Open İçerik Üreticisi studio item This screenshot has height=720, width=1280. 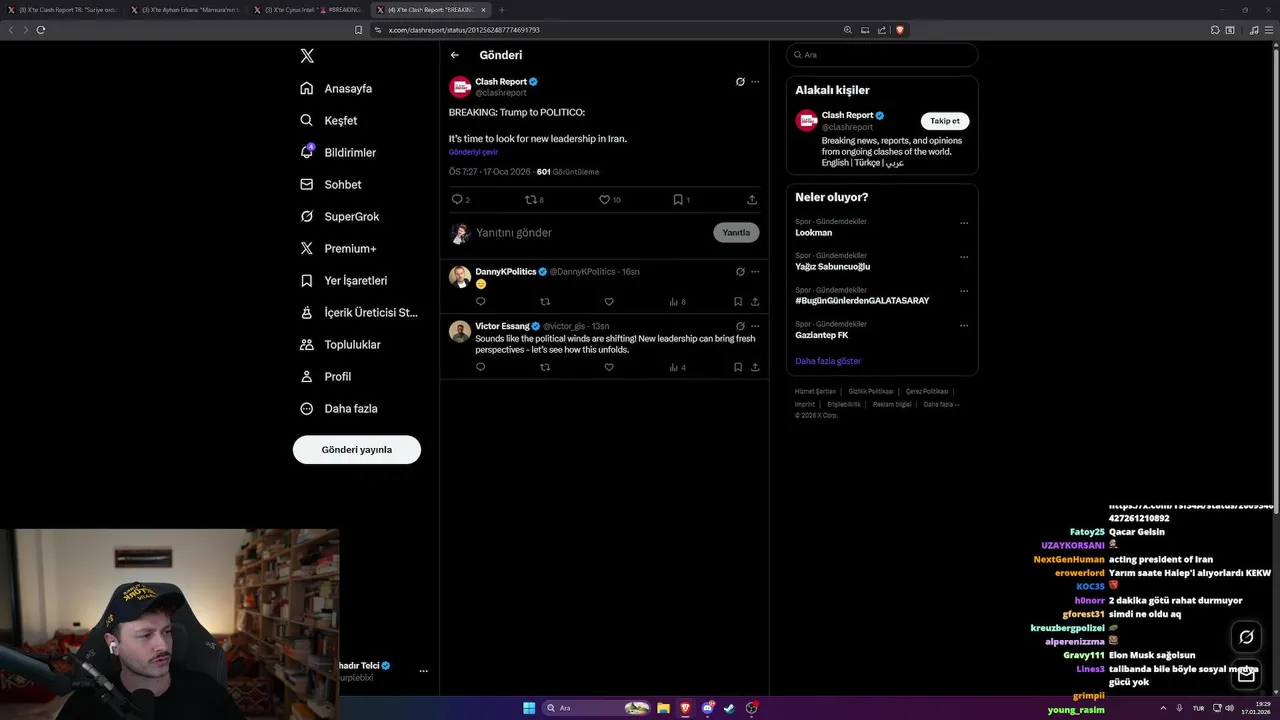click(359, 312)
